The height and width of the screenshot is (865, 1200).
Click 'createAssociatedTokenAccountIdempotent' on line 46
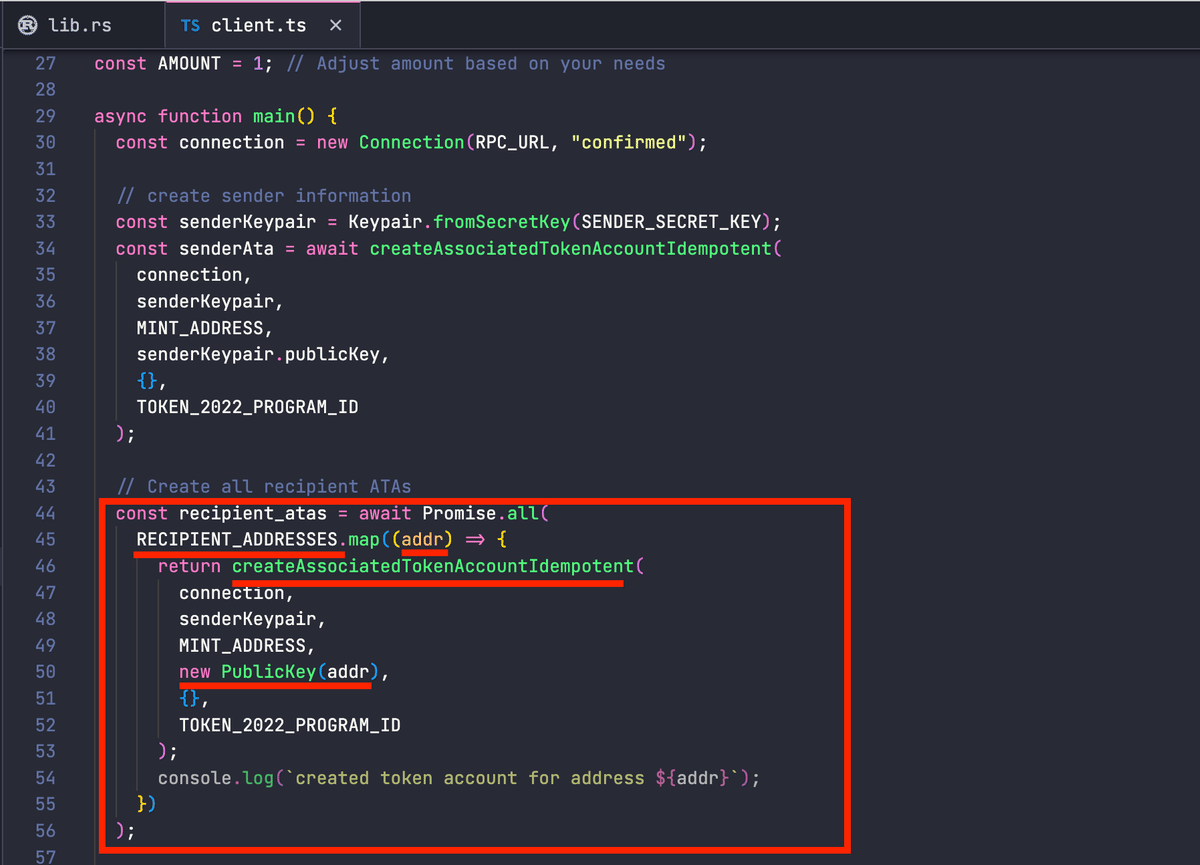pyautogui.click(x=433, y=566)
